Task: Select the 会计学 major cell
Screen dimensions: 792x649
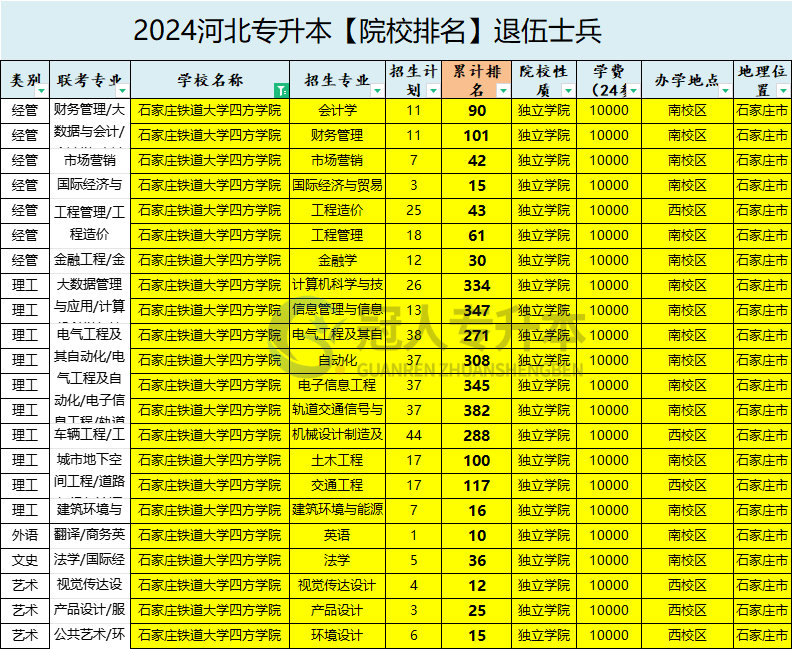Action: [337, 110]
